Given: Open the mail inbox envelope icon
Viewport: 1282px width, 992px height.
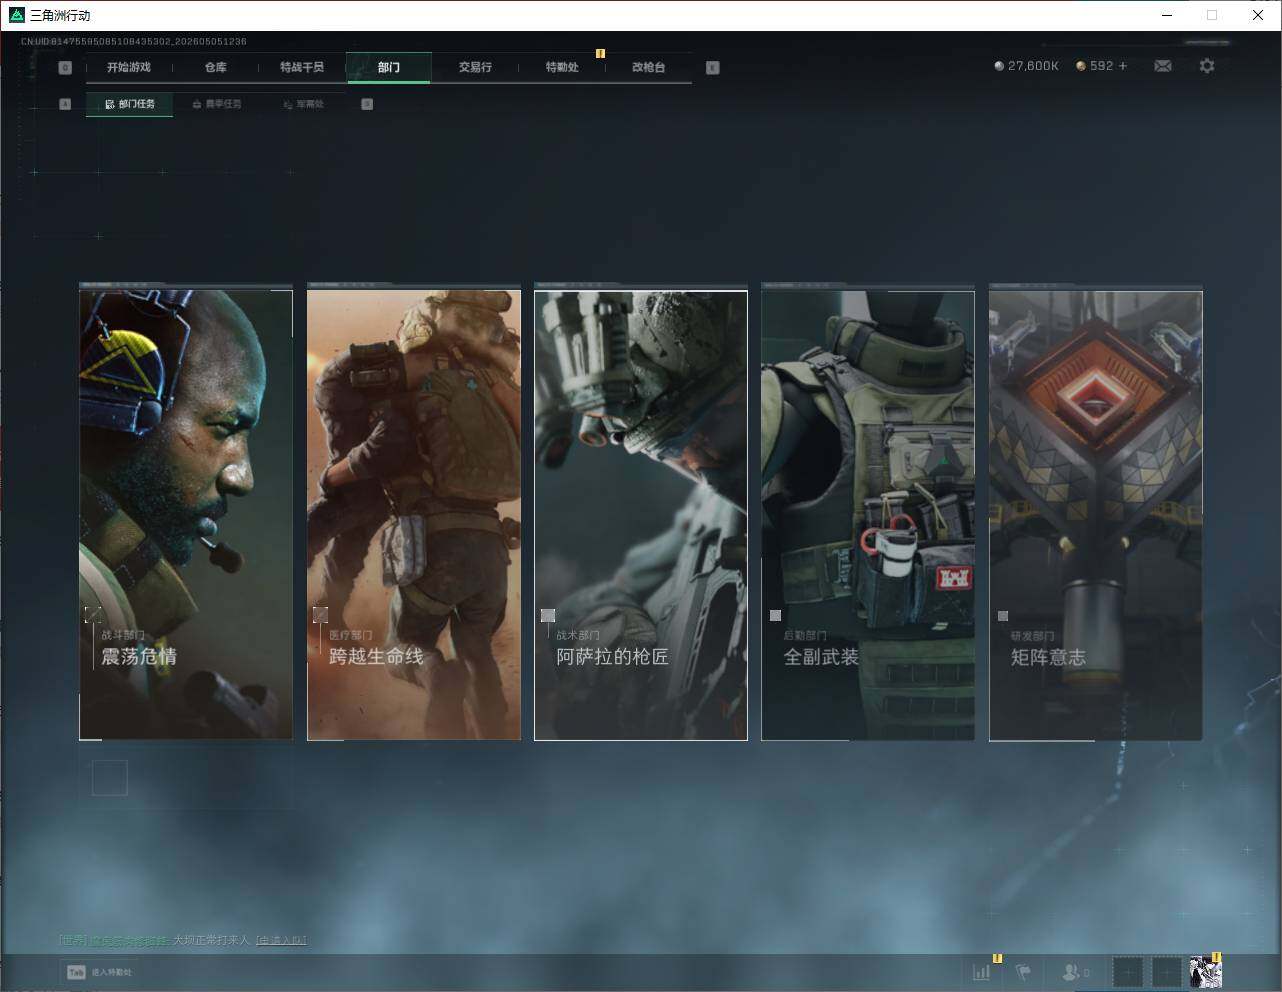Looking at the screenshot, I should click(x=1163, y=66).
